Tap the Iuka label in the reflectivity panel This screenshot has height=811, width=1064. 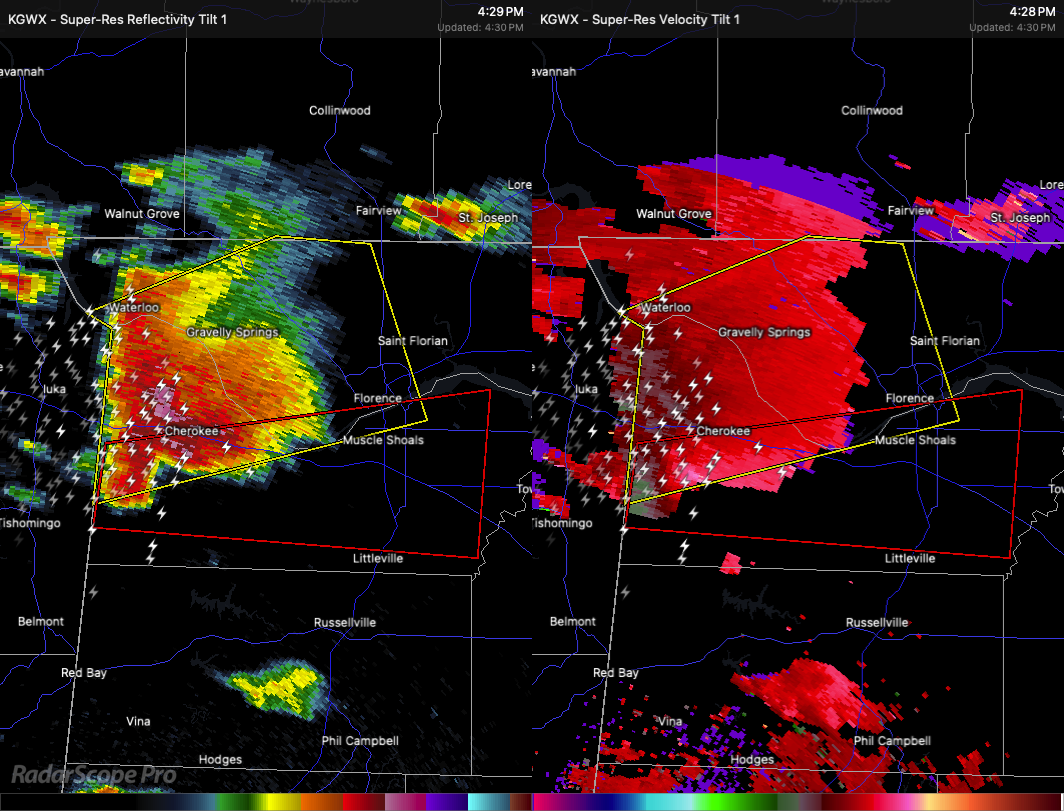54,390
